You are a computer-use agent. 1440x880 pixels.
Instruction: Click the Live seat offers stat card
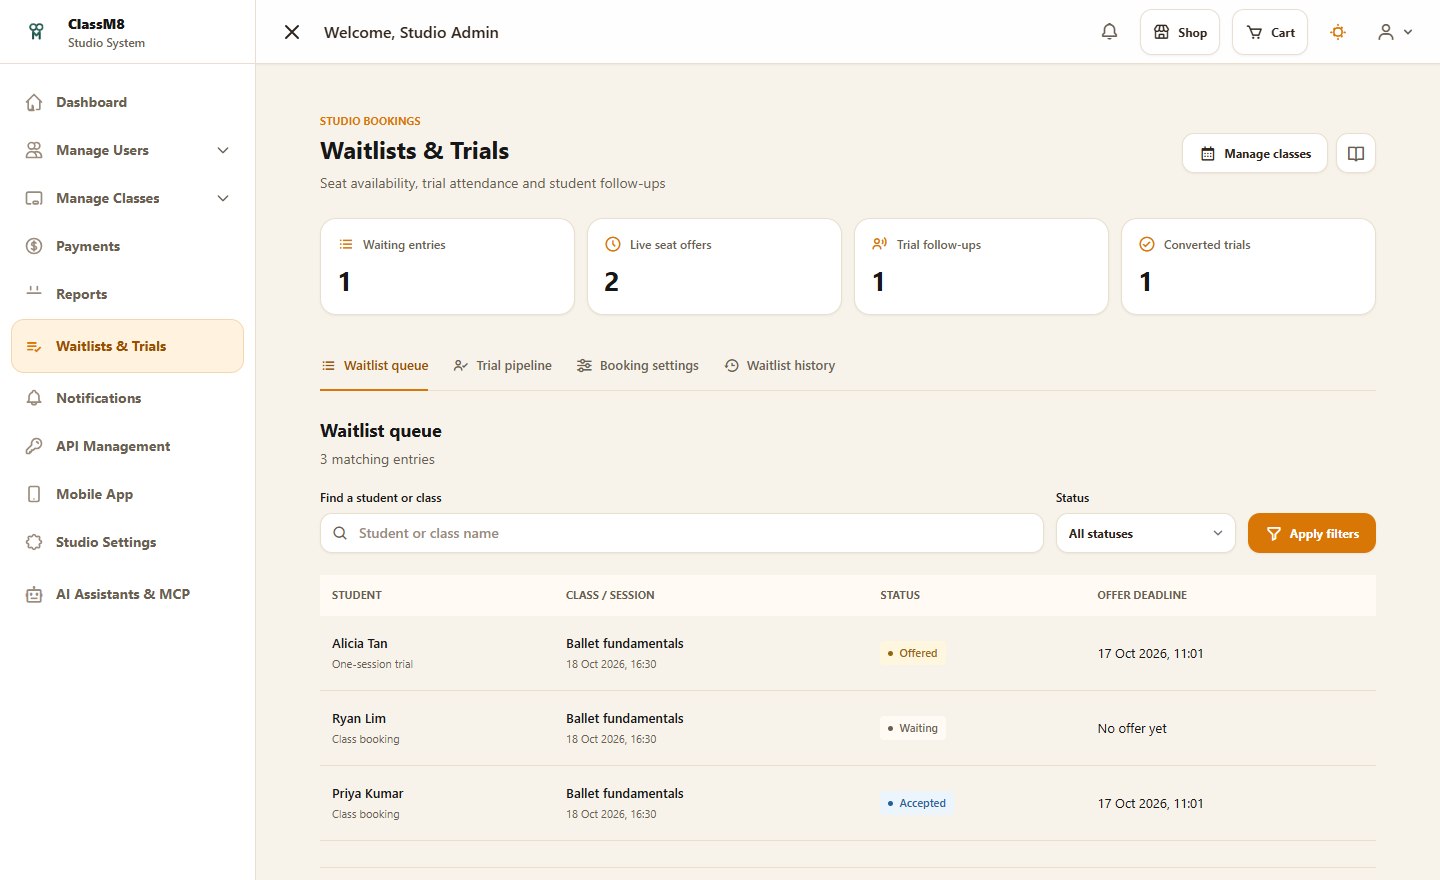(x=714, y=267)
